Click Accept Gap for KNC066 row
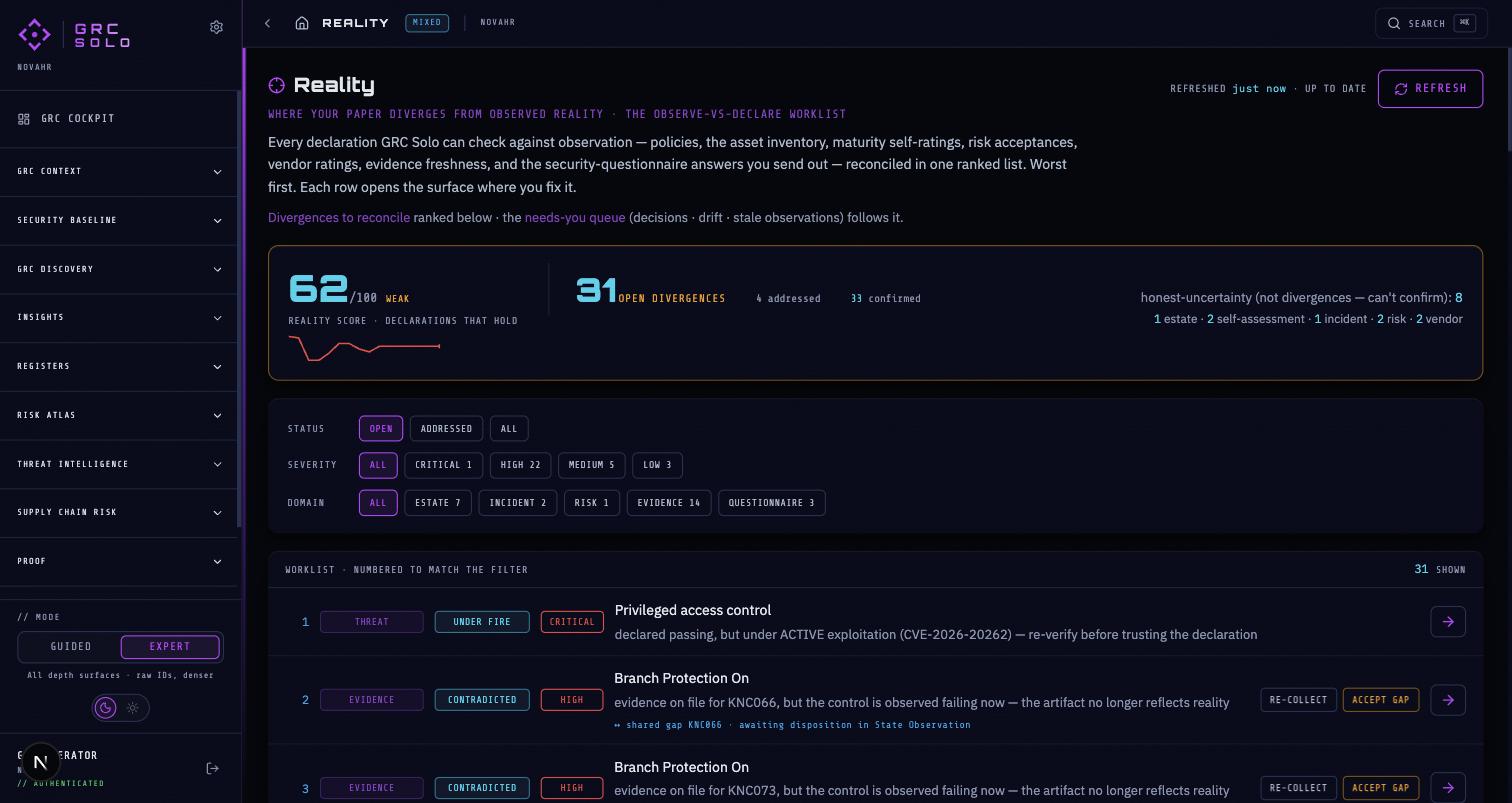This screenshot has height=803, width=1512. pyautogui.click(x=1380, y=700)
